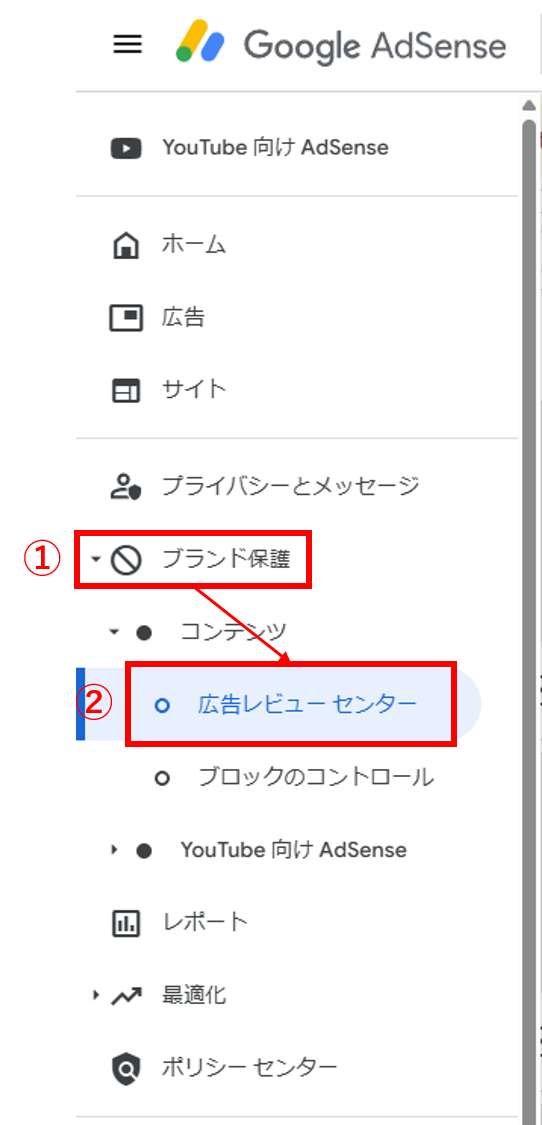The height and width of the screenshot is (1125, 542).
Task: Click the YouTube play icon at top
Action: coord(126,148)
